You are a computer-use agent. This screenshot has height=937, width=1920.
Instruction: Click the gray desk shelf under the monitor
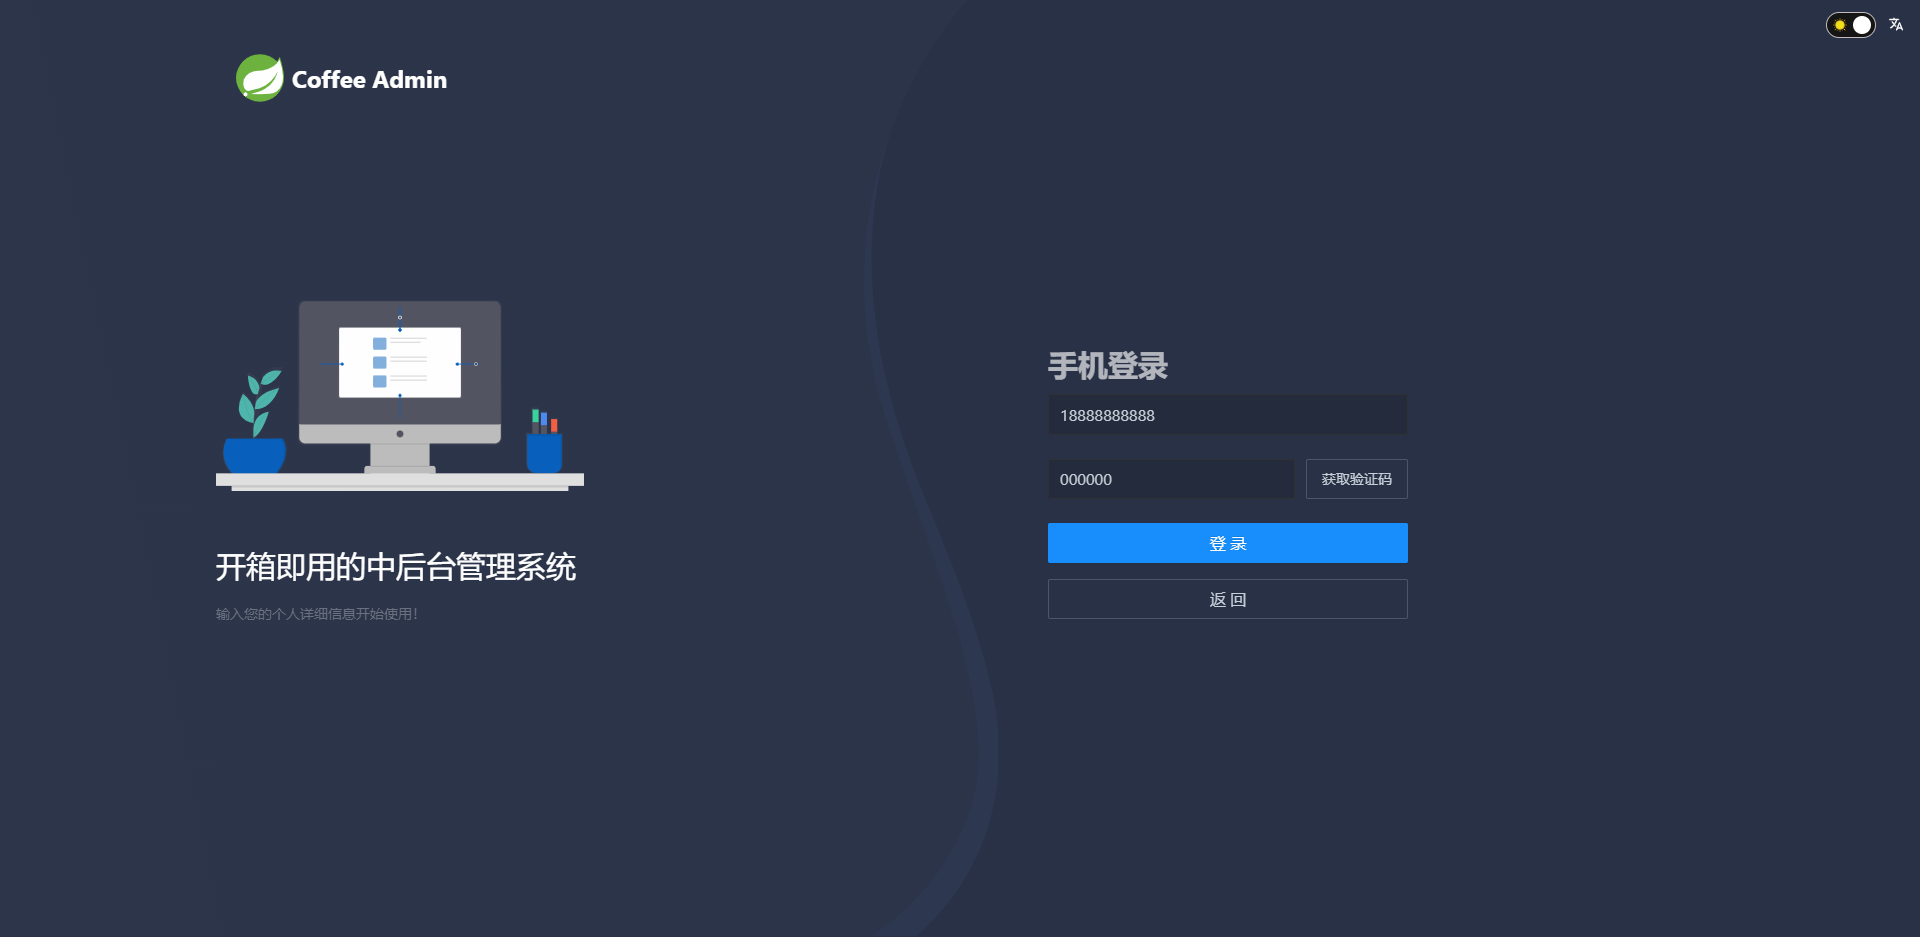tap(400, 482)
